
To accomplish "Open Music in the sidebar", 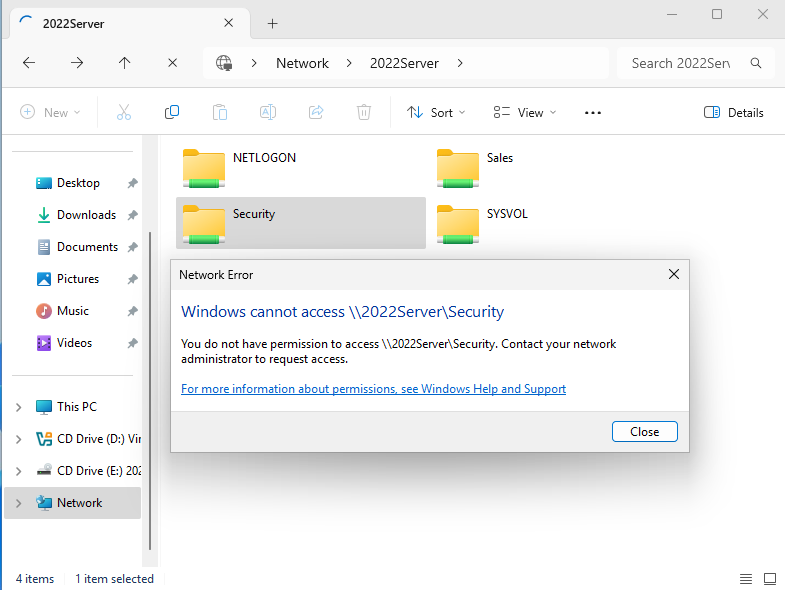I will (73, 311).
